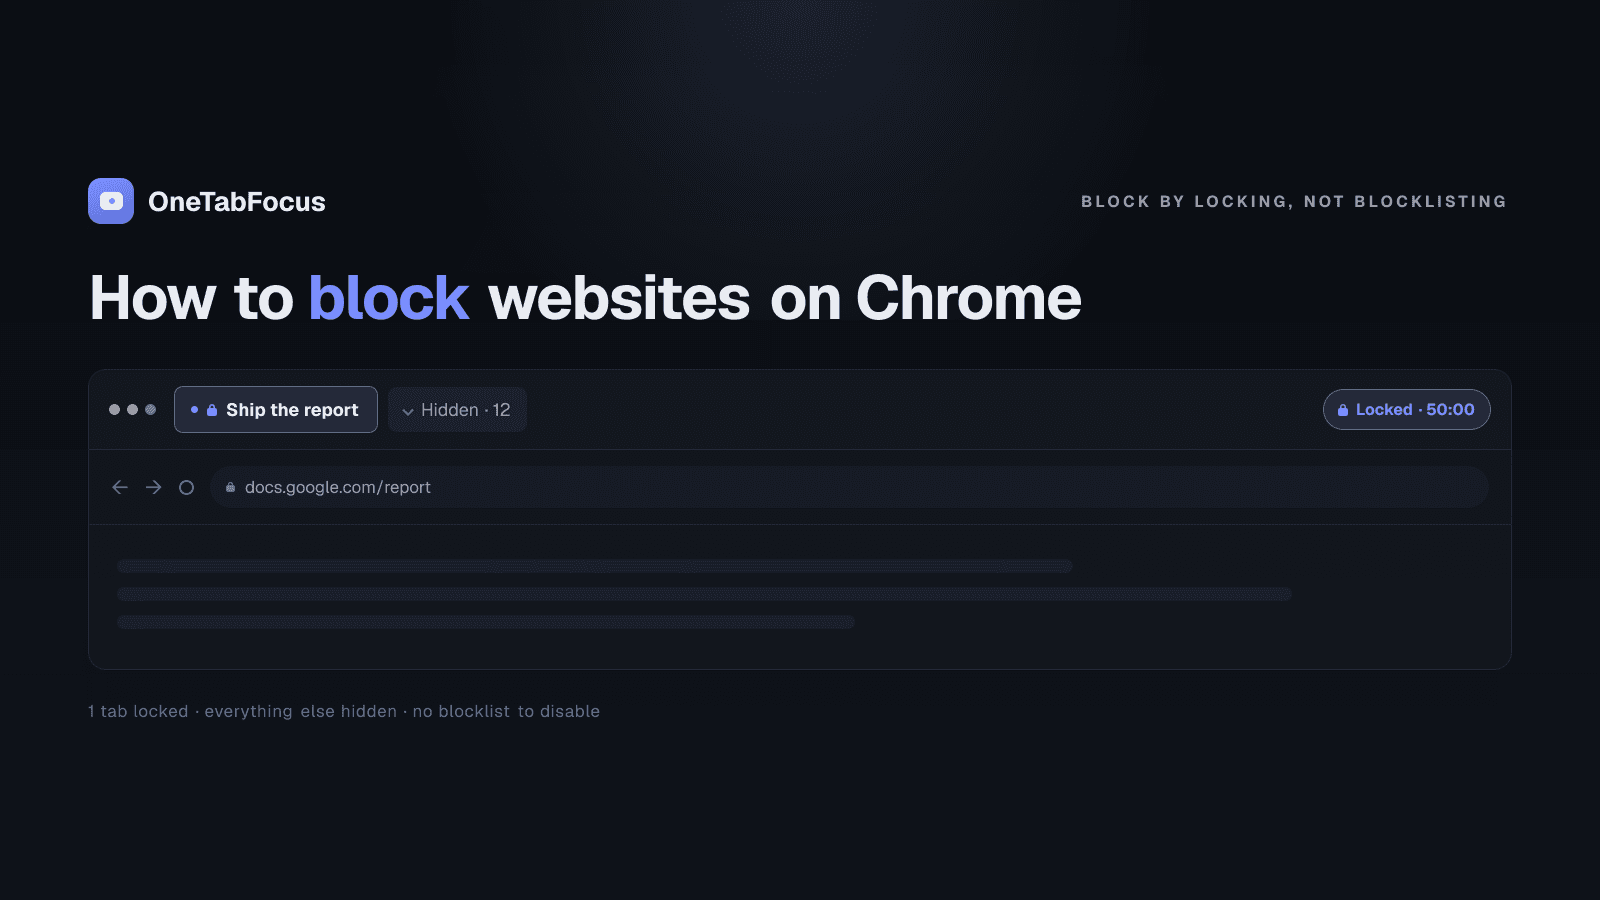The width and height of the screenshot is (1600, 900).
Task: Click the tagline 'BLOCK BY LOCKING, NOT BLOCKLISTING'
Action: click(1294, 201)
